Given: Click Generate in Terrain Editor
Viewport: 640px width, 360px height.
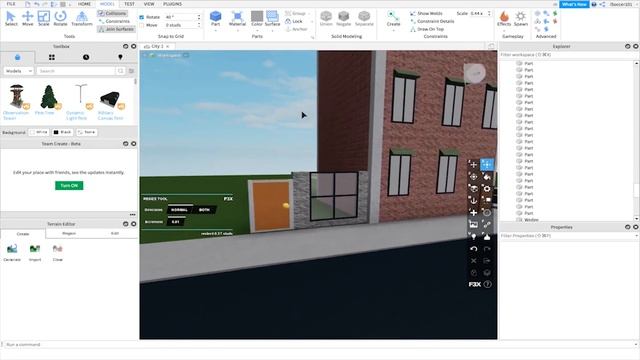Looking at the screenshot, I should [x=12, y=252].
